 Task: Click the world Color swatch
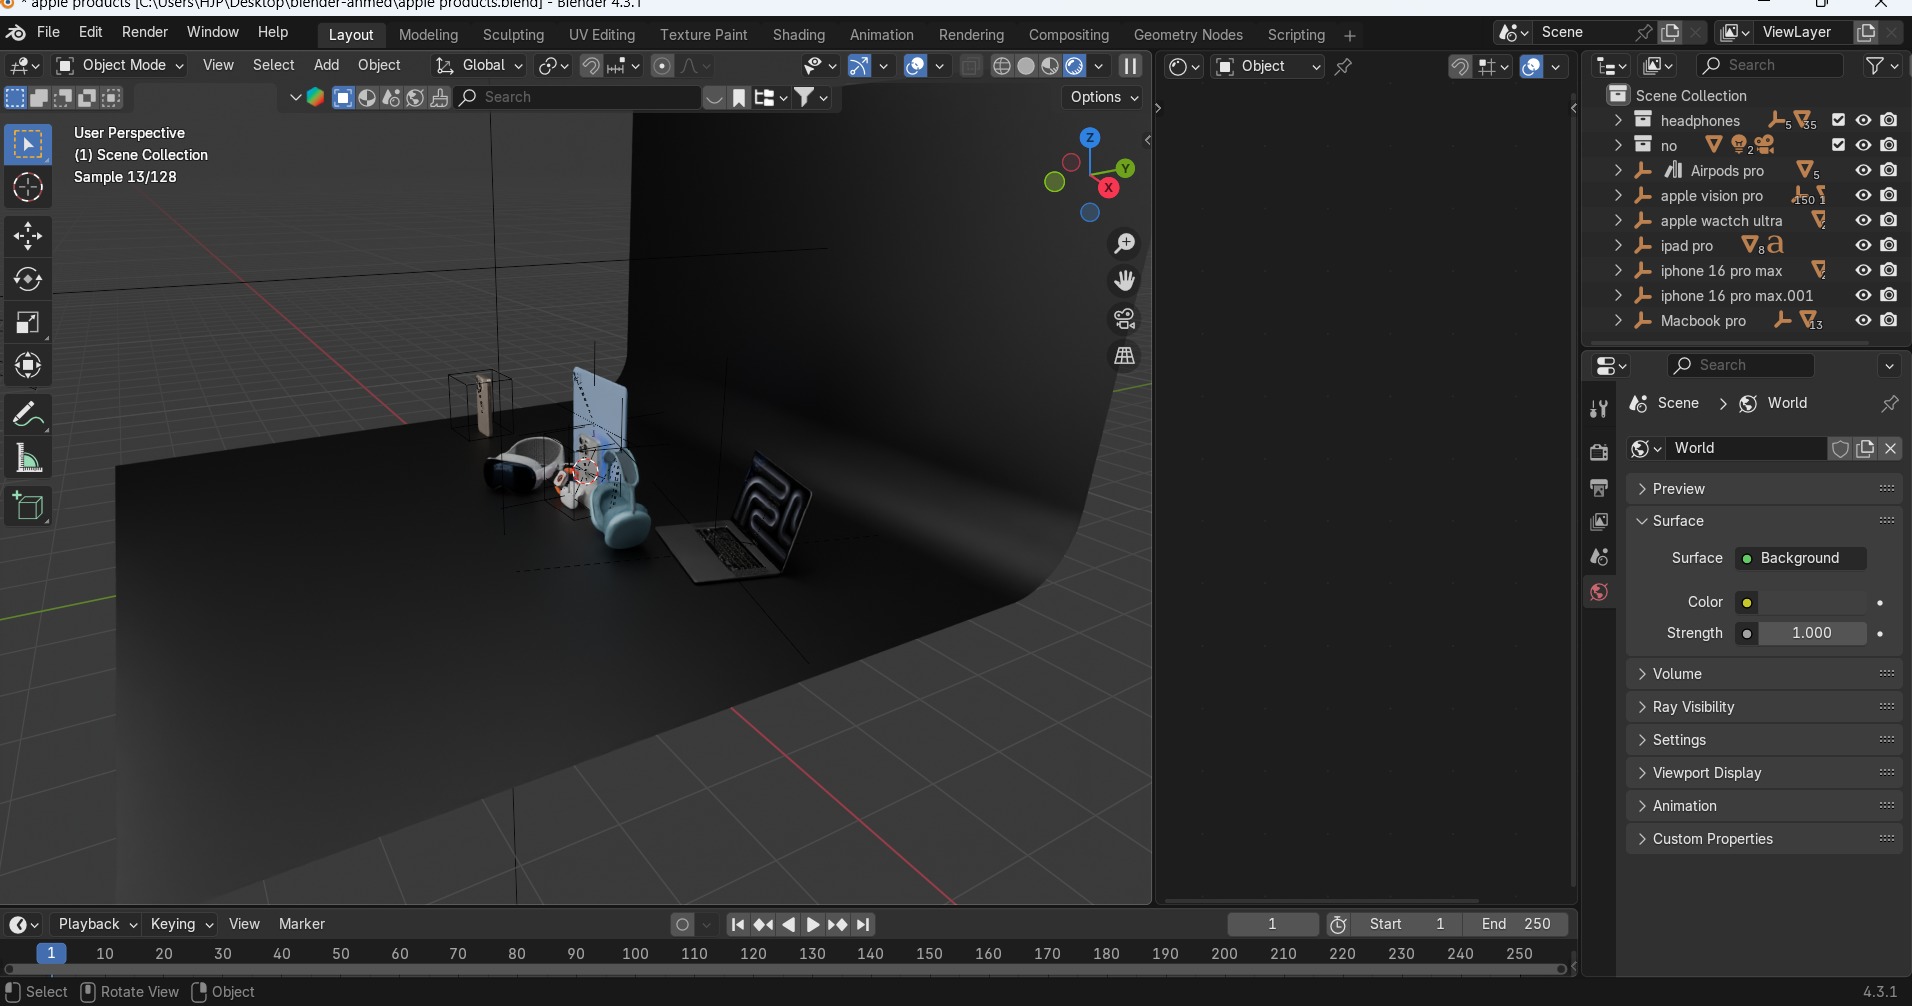click(x=1812, y=602)
